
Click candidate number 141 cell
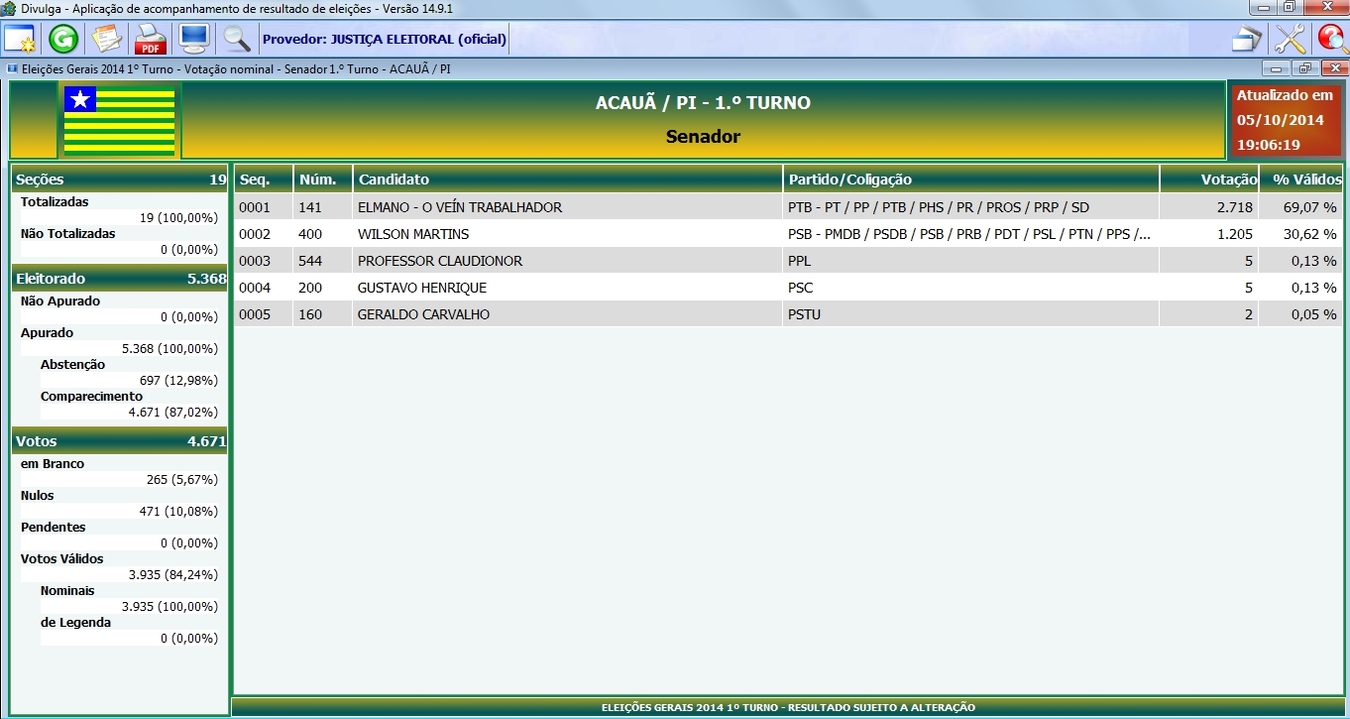324,207
